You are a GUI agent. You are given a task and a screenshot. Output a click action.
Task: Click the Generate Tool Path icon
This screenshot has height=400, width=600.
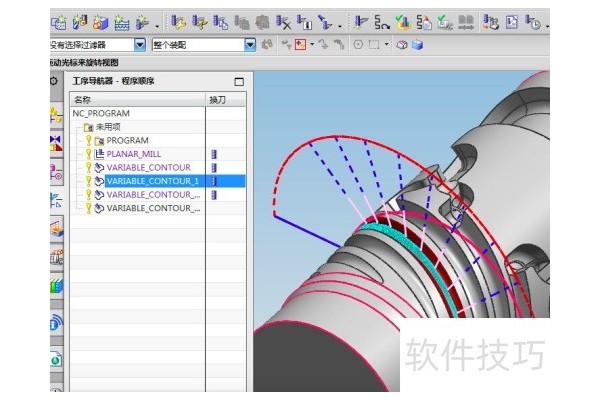(360, 23)
